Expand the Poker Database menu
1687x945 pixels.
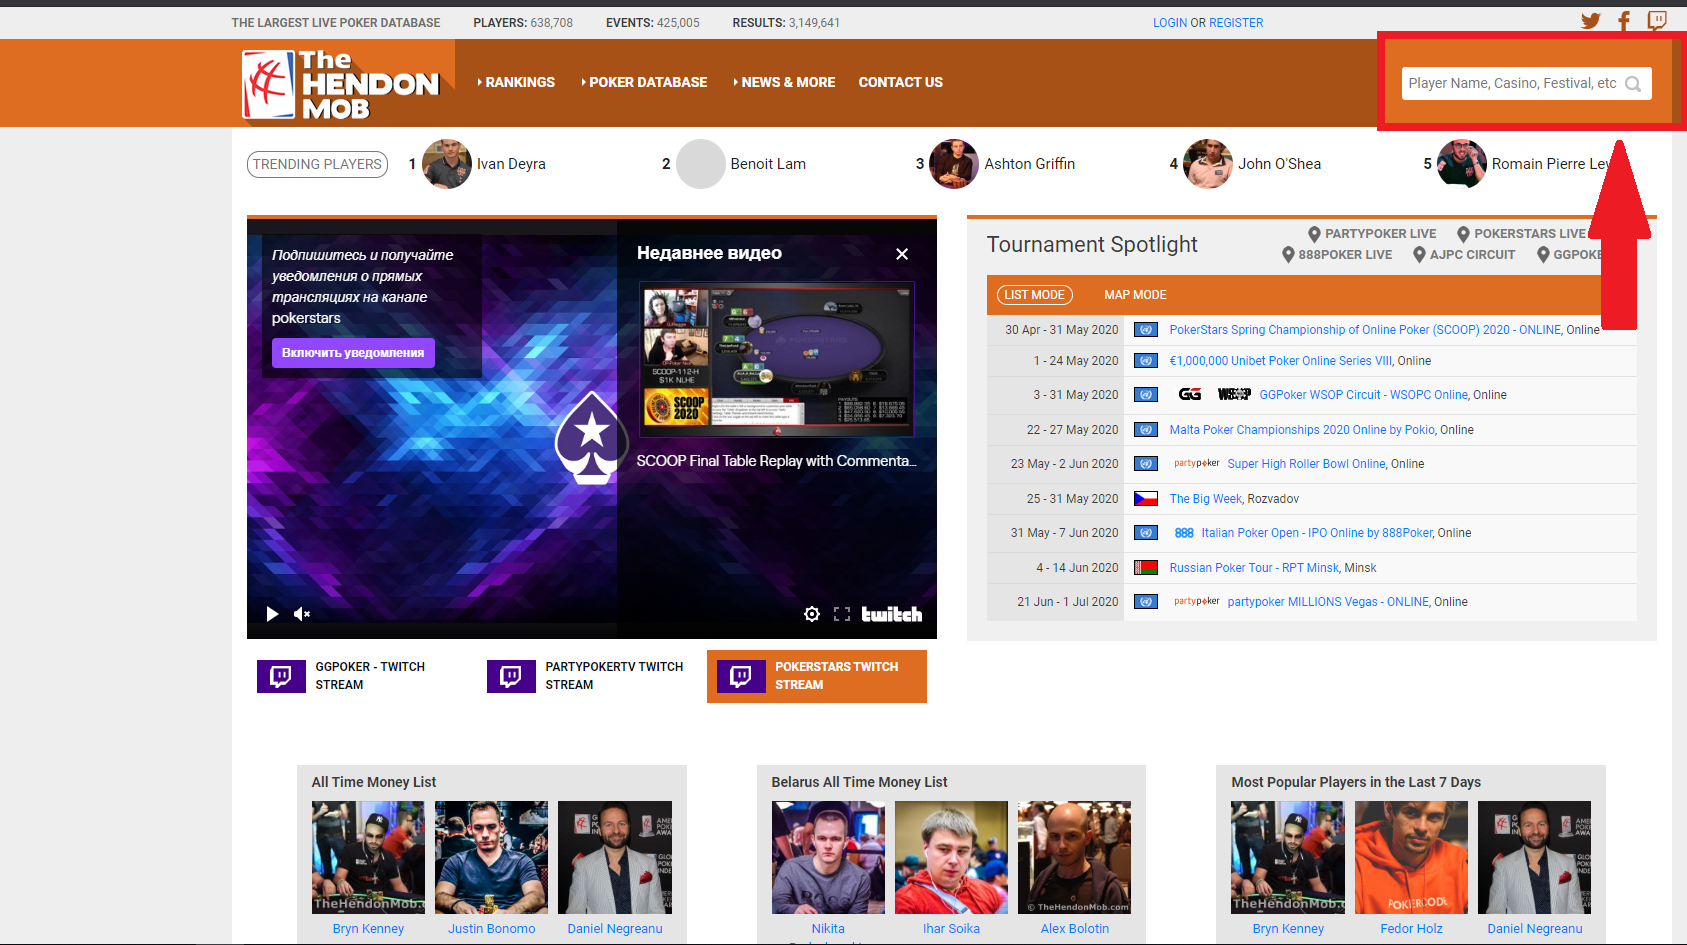tap(644, 82)
